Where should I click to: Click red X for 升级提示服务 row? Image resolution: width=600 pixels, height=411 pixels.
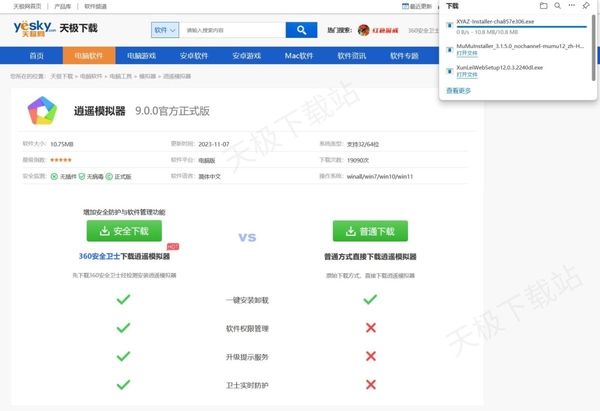tap(371, 356)
